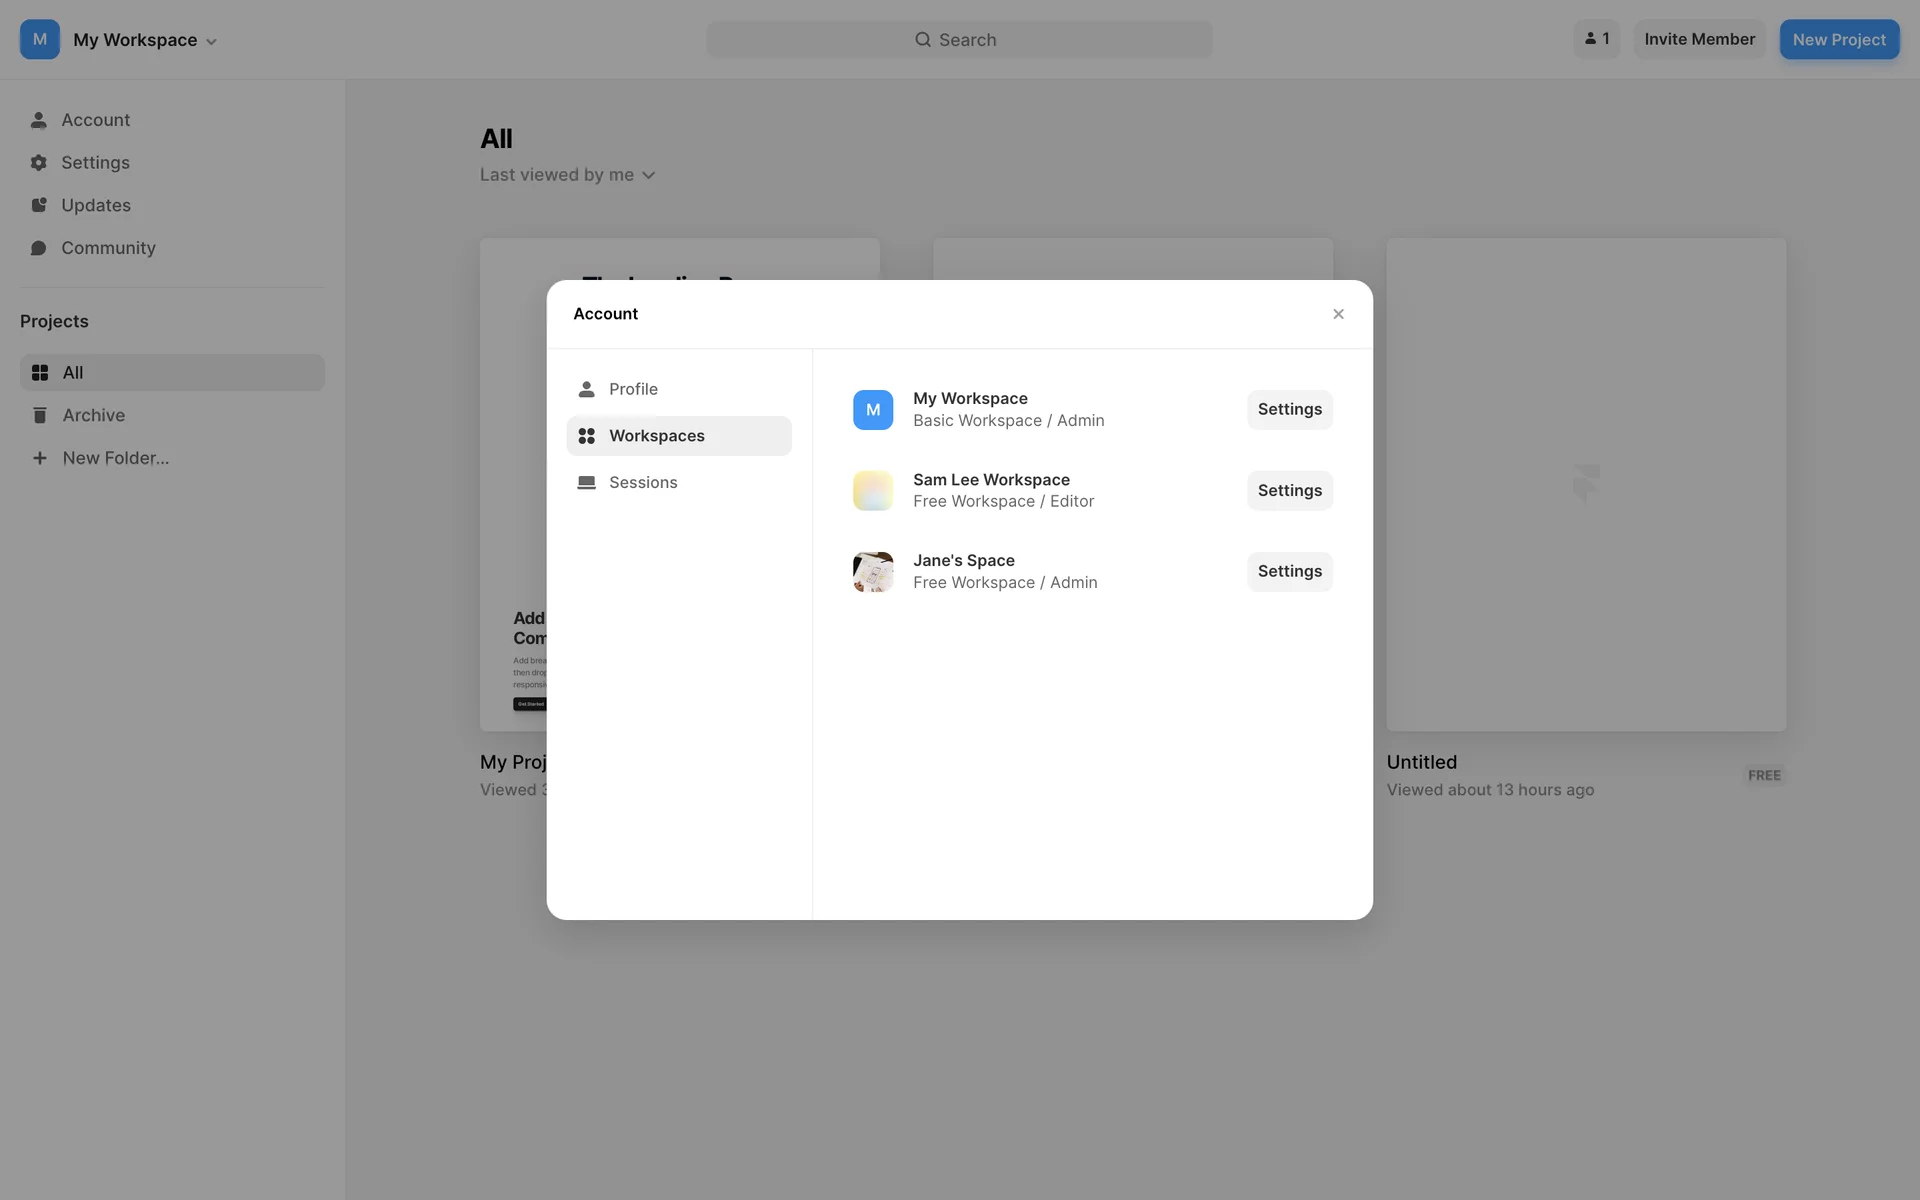
Task: Open the Last viewed by me sort dropdown
Action: (x=567, y=175)
